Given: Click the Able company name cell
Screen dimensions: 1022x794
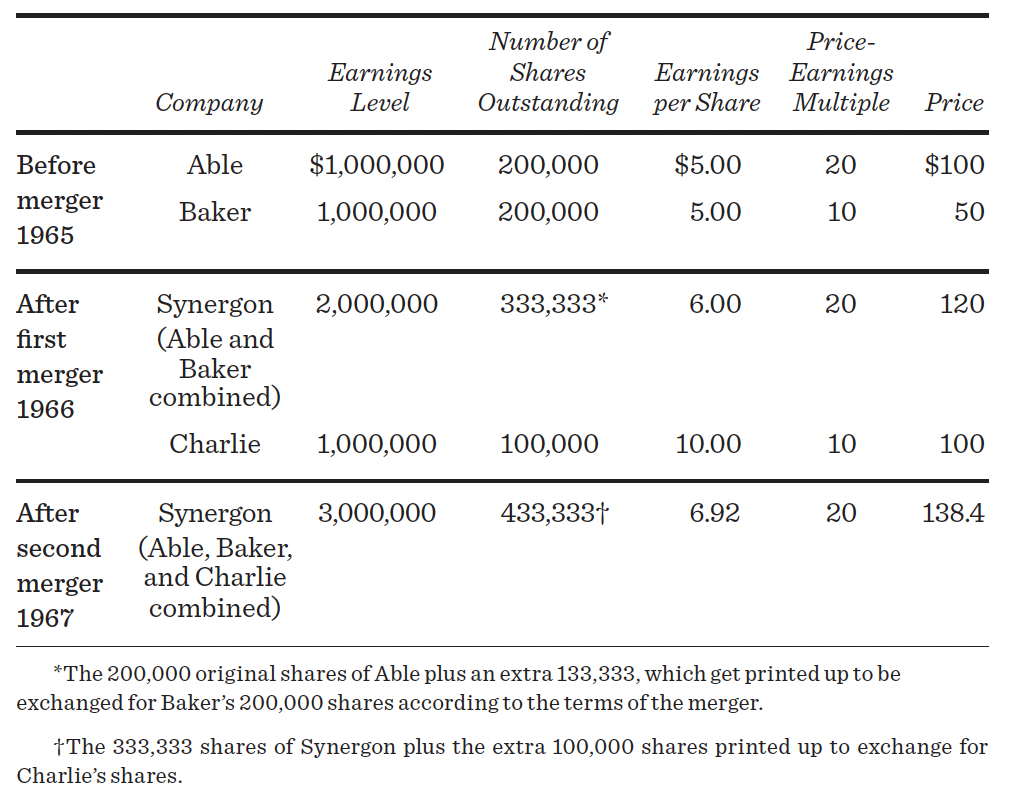Looking at the screenshot, I should point(215,165).
